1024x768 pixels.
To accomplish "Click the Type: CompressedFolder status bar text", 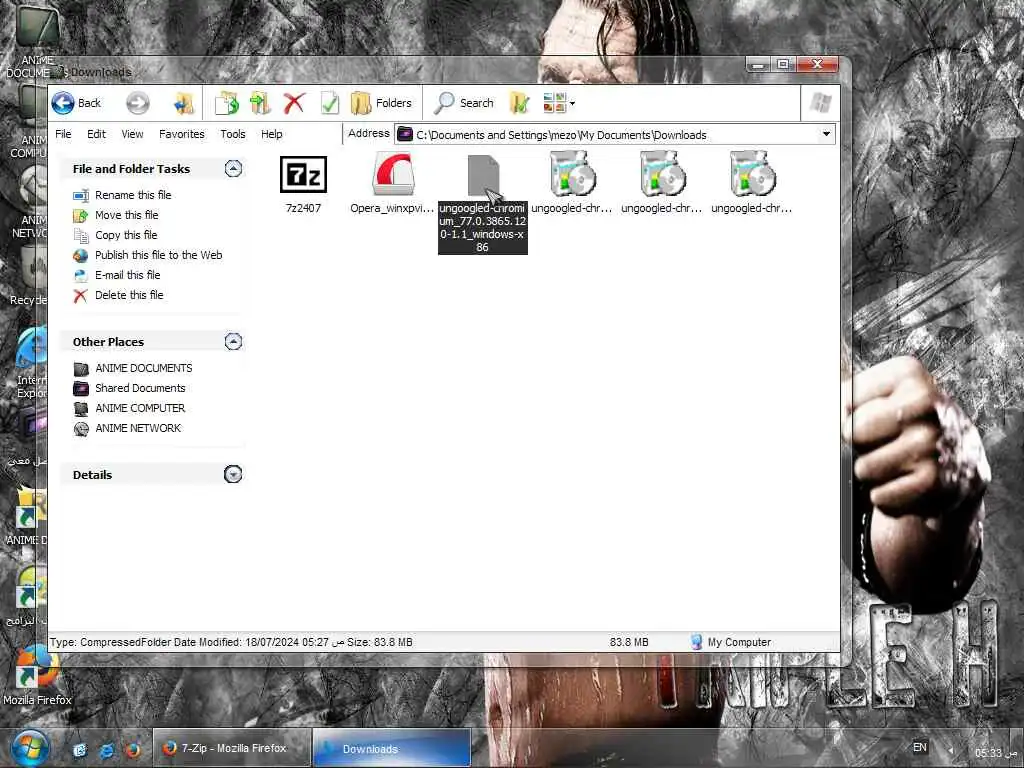I will 231,642.
